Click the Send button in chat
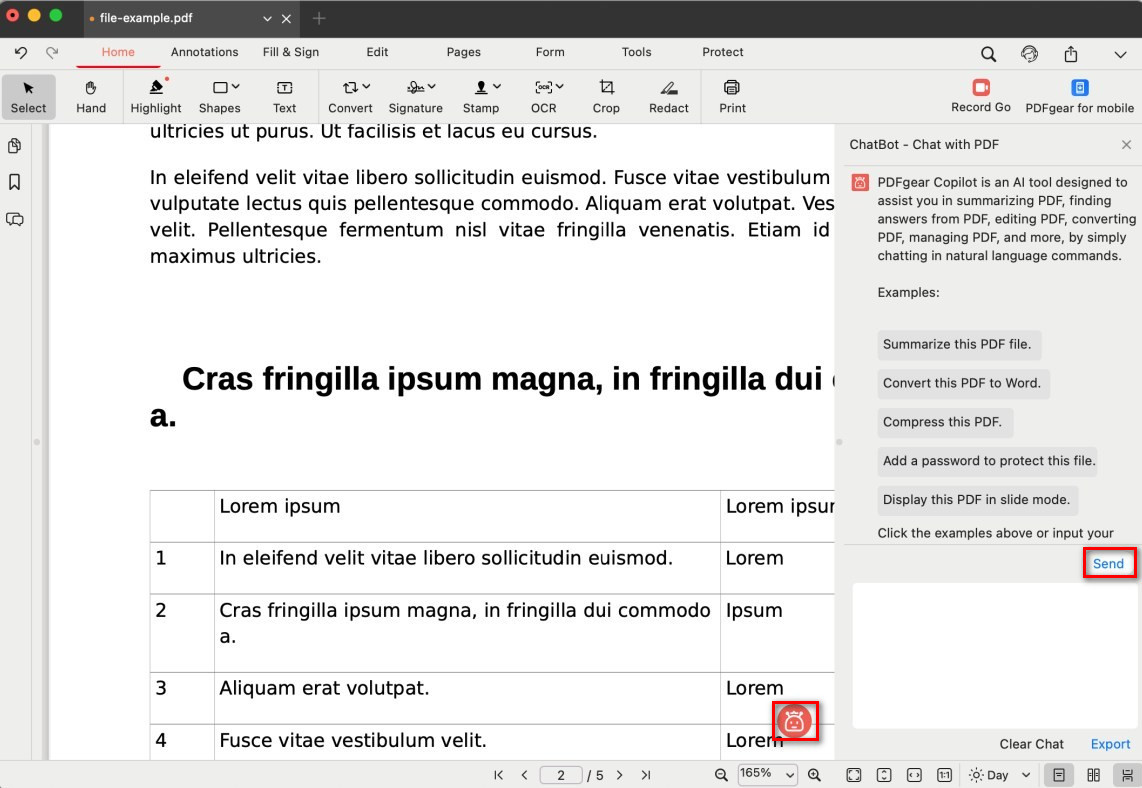The height and width of the screenshot is (788, 1142). pos(1108,564)
